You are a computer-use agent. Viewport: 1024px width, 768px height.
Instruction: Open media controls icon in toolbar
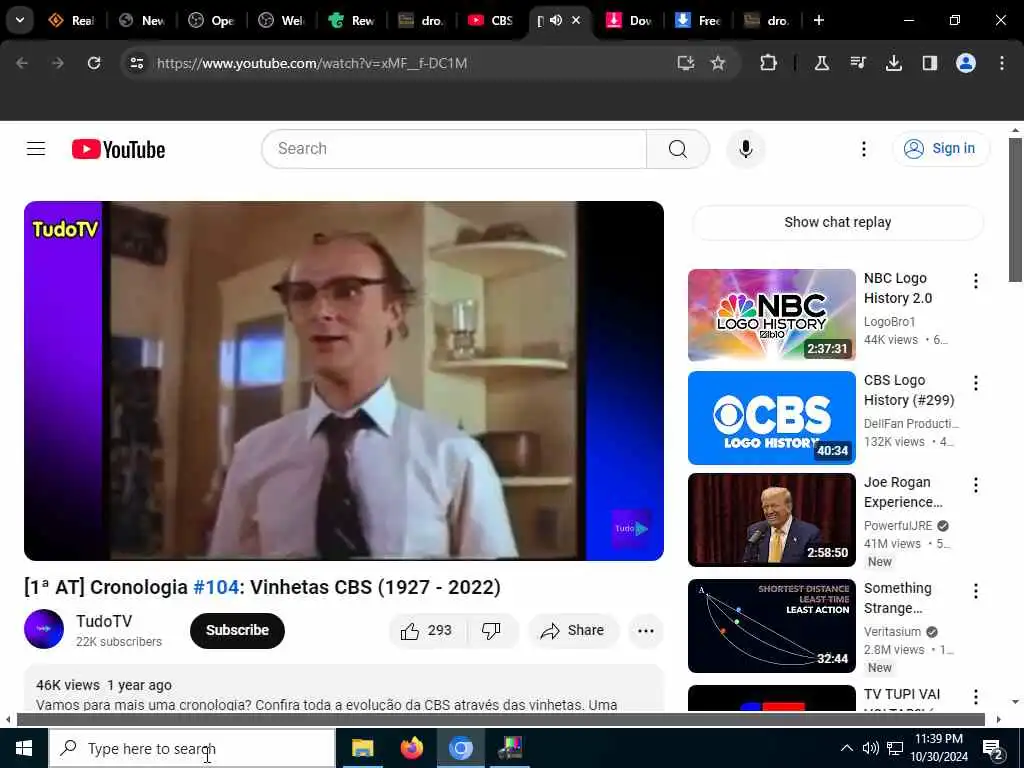coord(858,63)
